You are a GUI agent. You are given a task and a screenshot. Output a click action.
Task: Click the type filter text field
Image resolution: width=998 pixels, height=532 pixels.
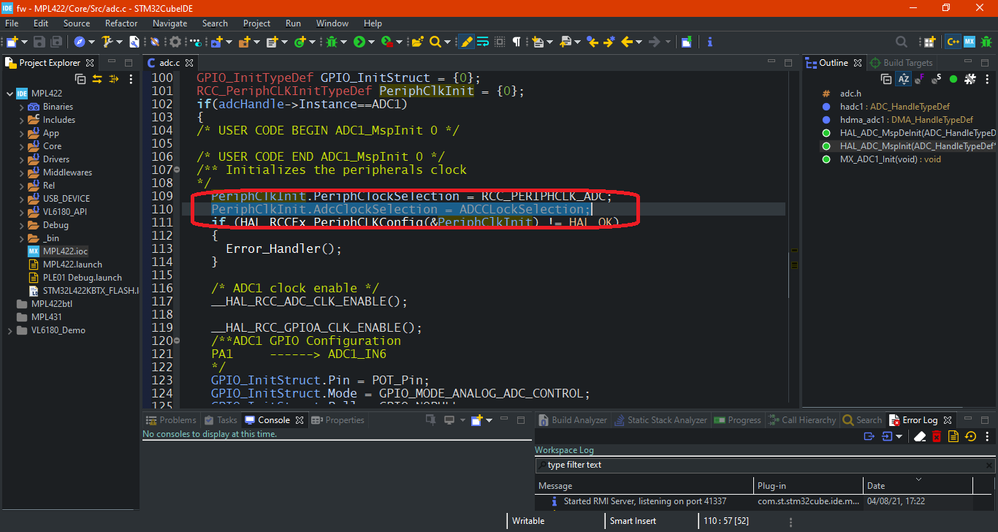click(x=765, y=465)
